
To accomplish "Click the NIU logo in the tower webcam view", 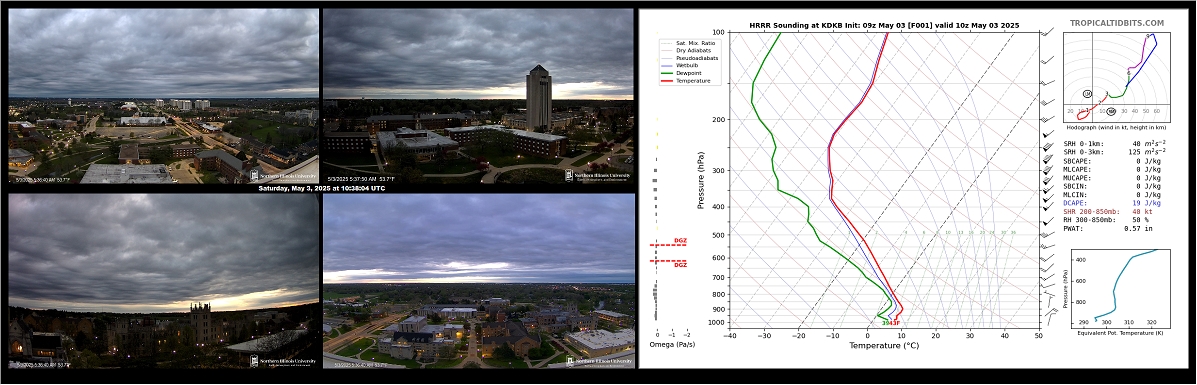I will click(x=598, y=175).
